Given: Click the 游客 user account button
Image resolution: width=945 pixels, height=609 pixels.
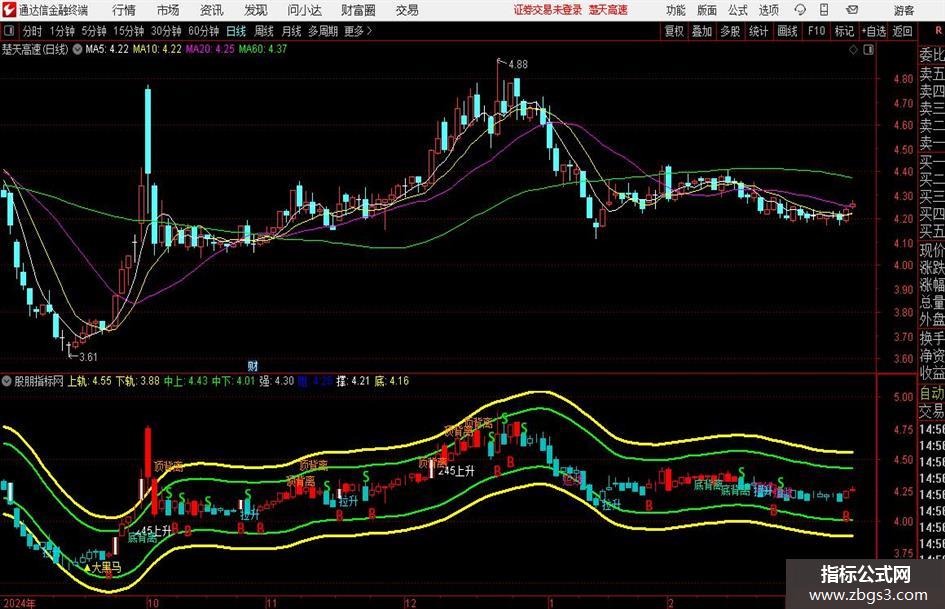Looking at the screenshot, I should pyautogui.click(x=903, y=10).
